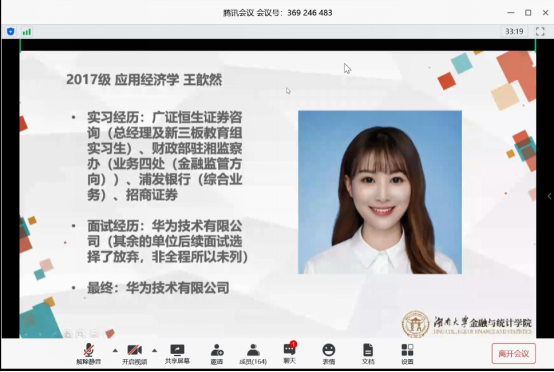Turn on camera with 开启视频
The image size is (554, 372).
click(x=134, y=354)
